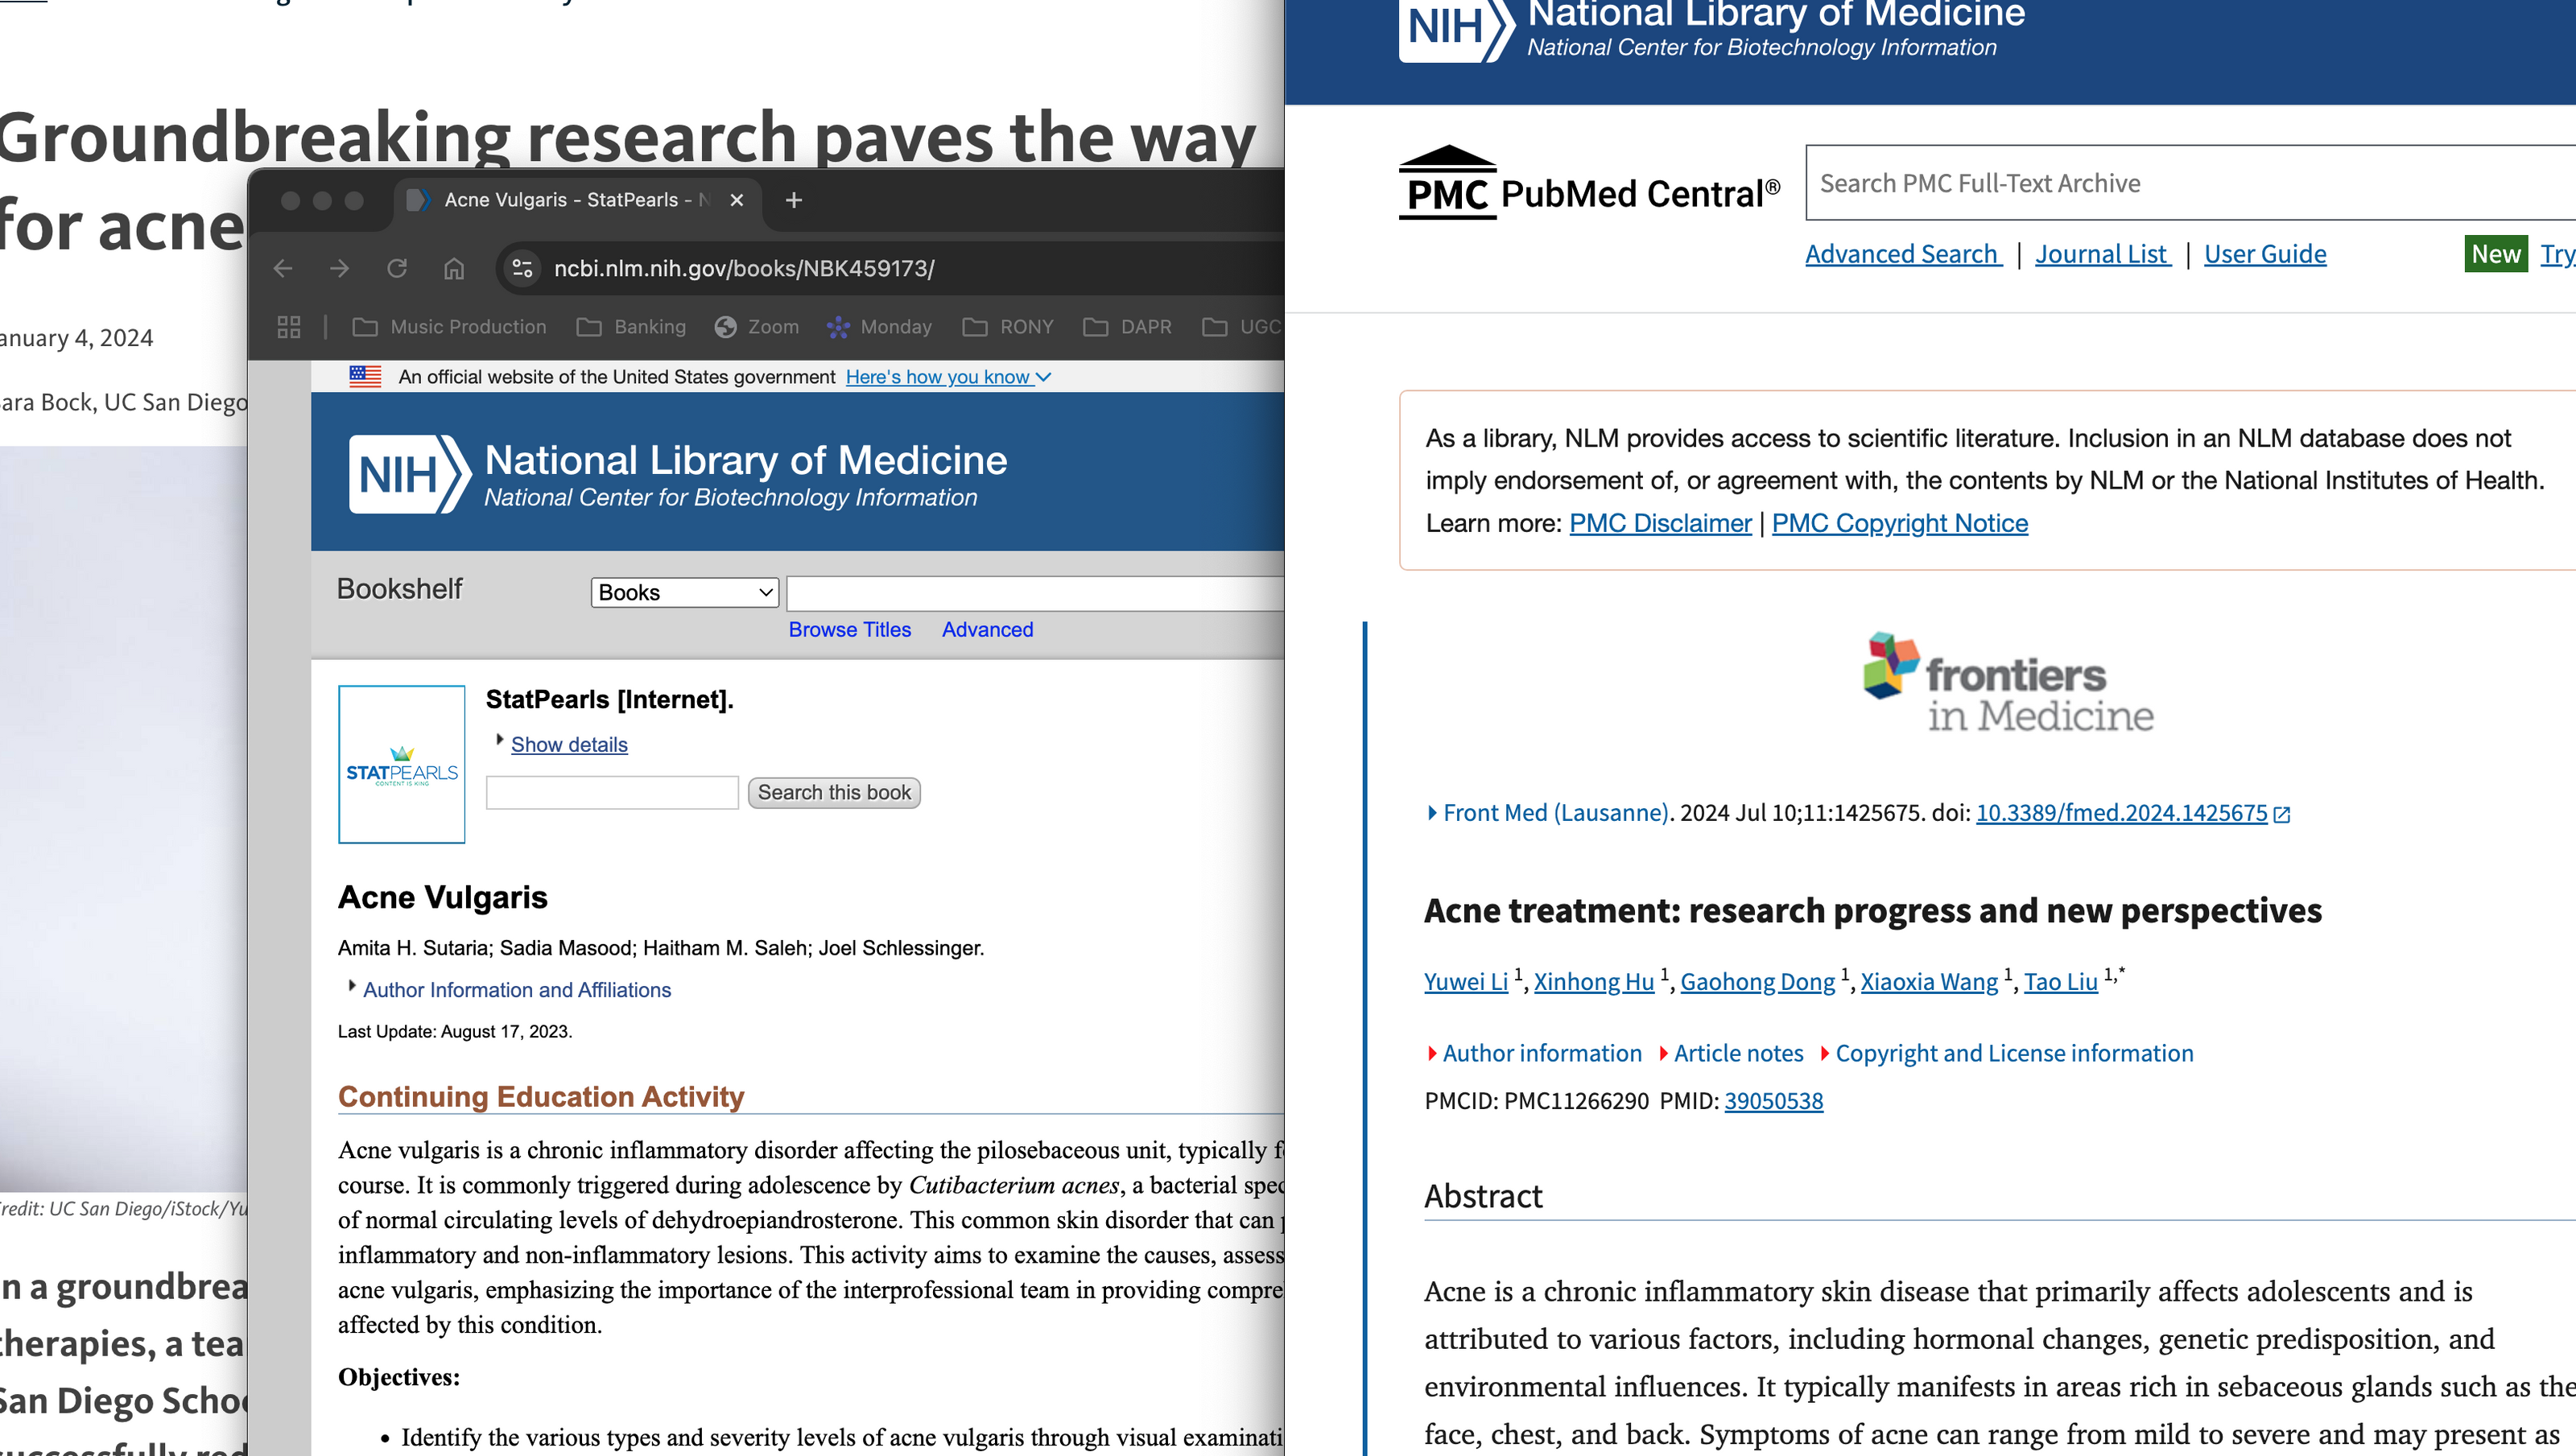The height and width of the screenshot is (1456, 2576).
Task: Click the search this book text field
Action: pyautogui.click(x=612, y=792)
